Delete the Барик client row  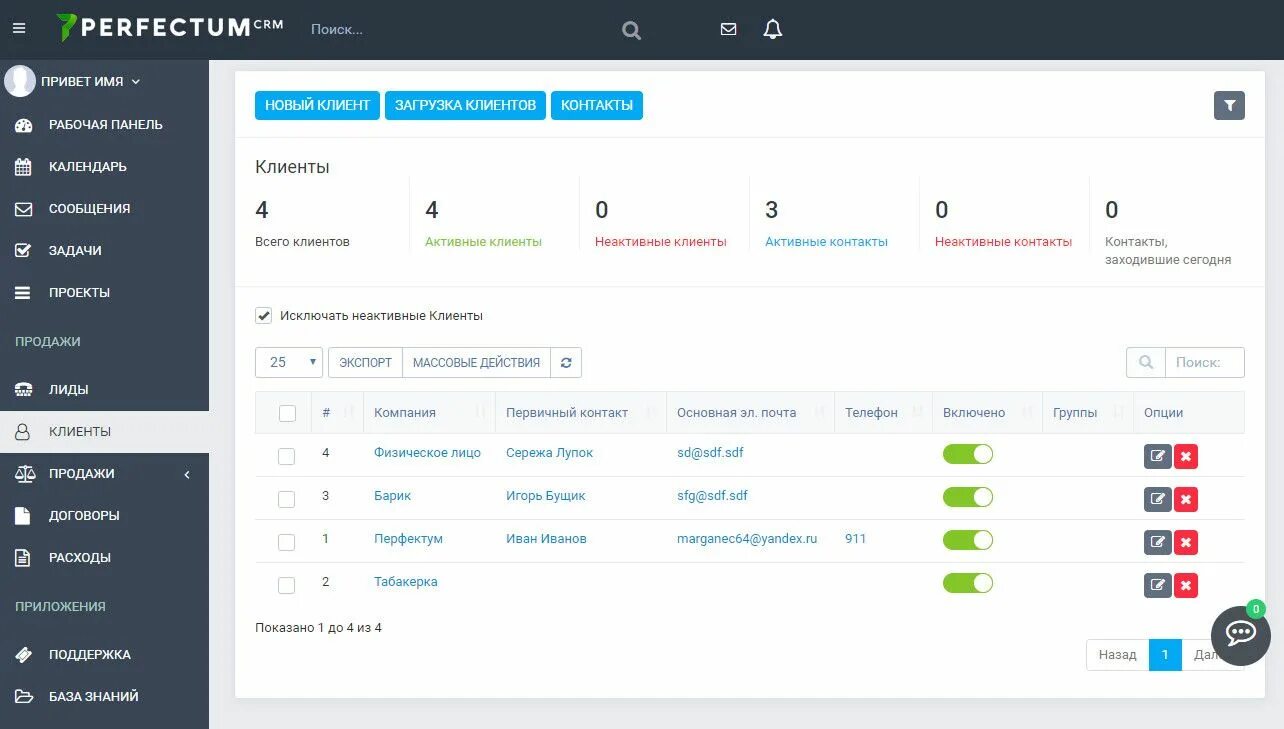1186,499
